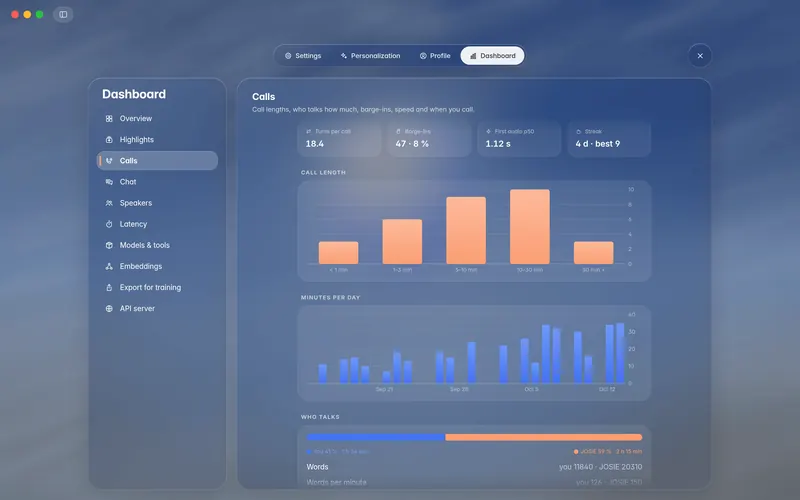This screenshot has height=500, width=800.
Task: Click the 'Oct 5' axis label
Action: pos(531,389)
